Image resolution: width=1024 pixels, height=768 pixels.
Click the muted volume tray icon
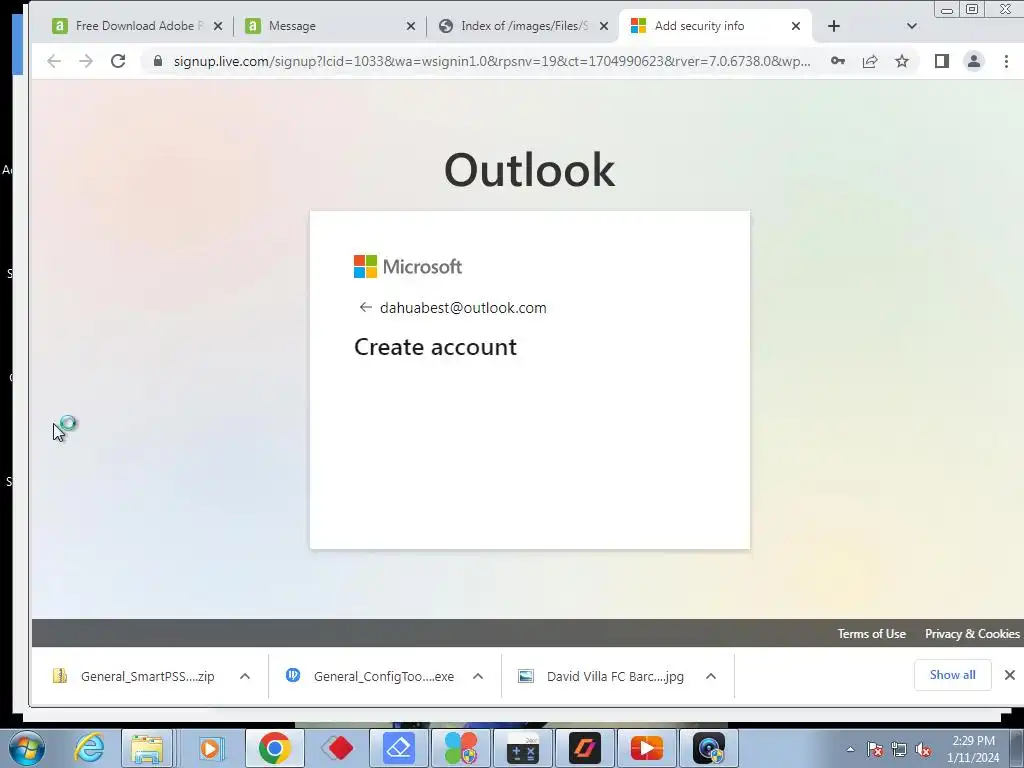point(923,749)
